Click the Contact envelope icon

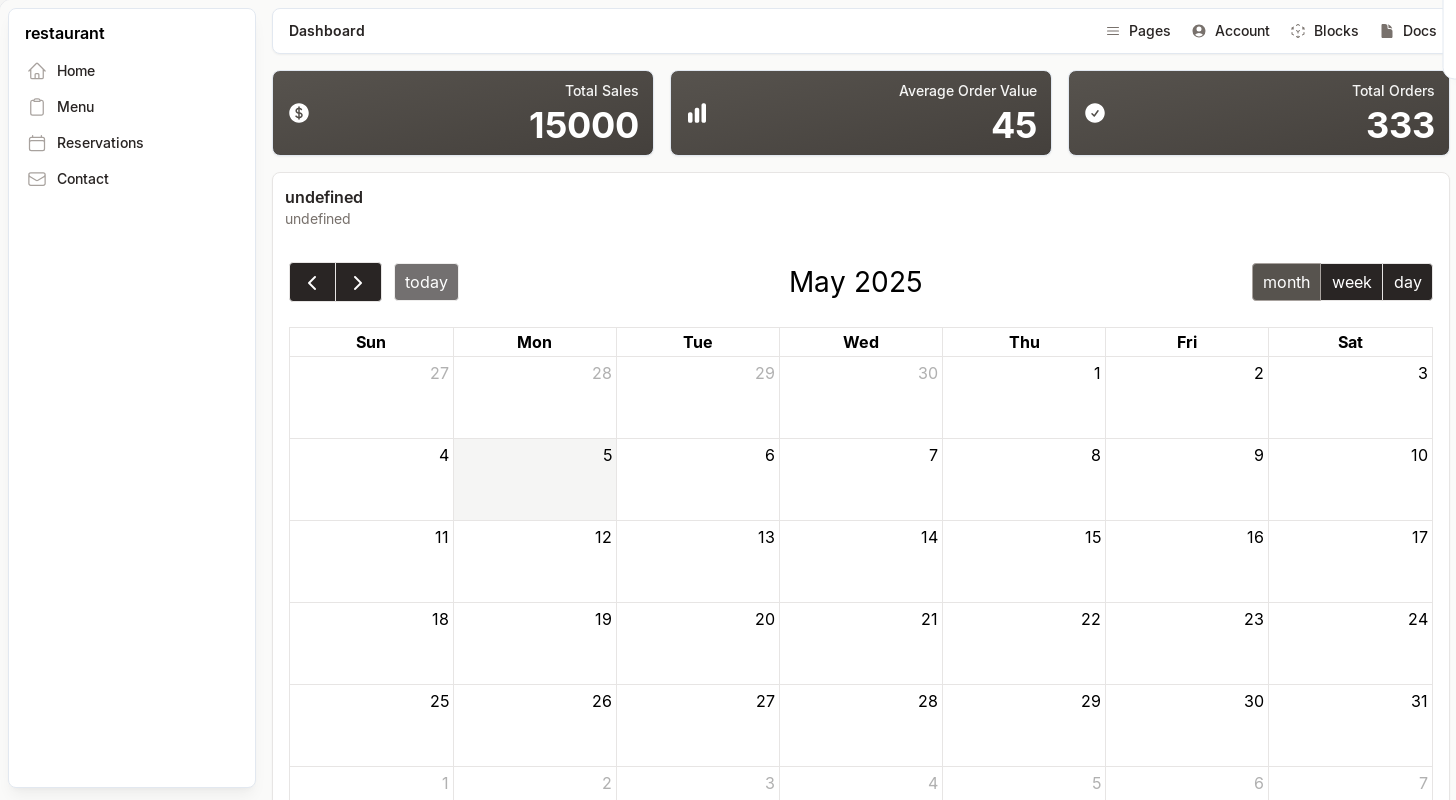point(37,179)
